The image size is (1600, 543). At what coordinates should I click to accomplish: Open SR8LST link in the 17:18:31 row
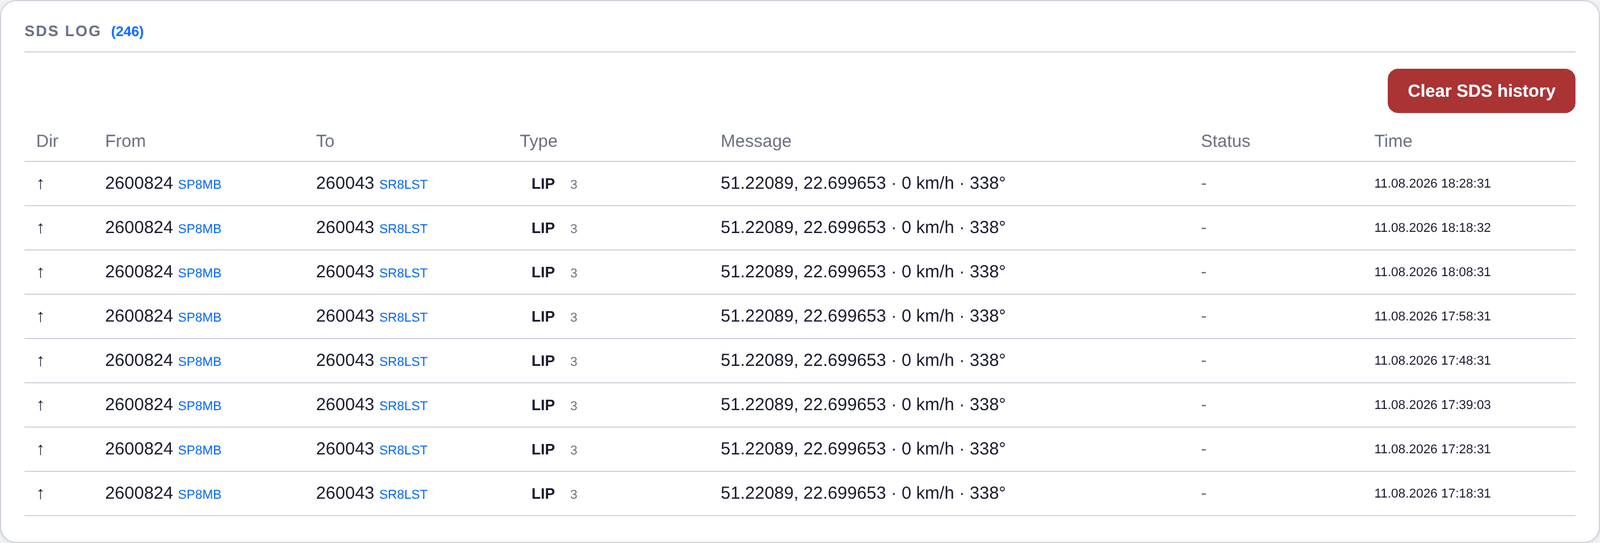(x=403, y=495)
